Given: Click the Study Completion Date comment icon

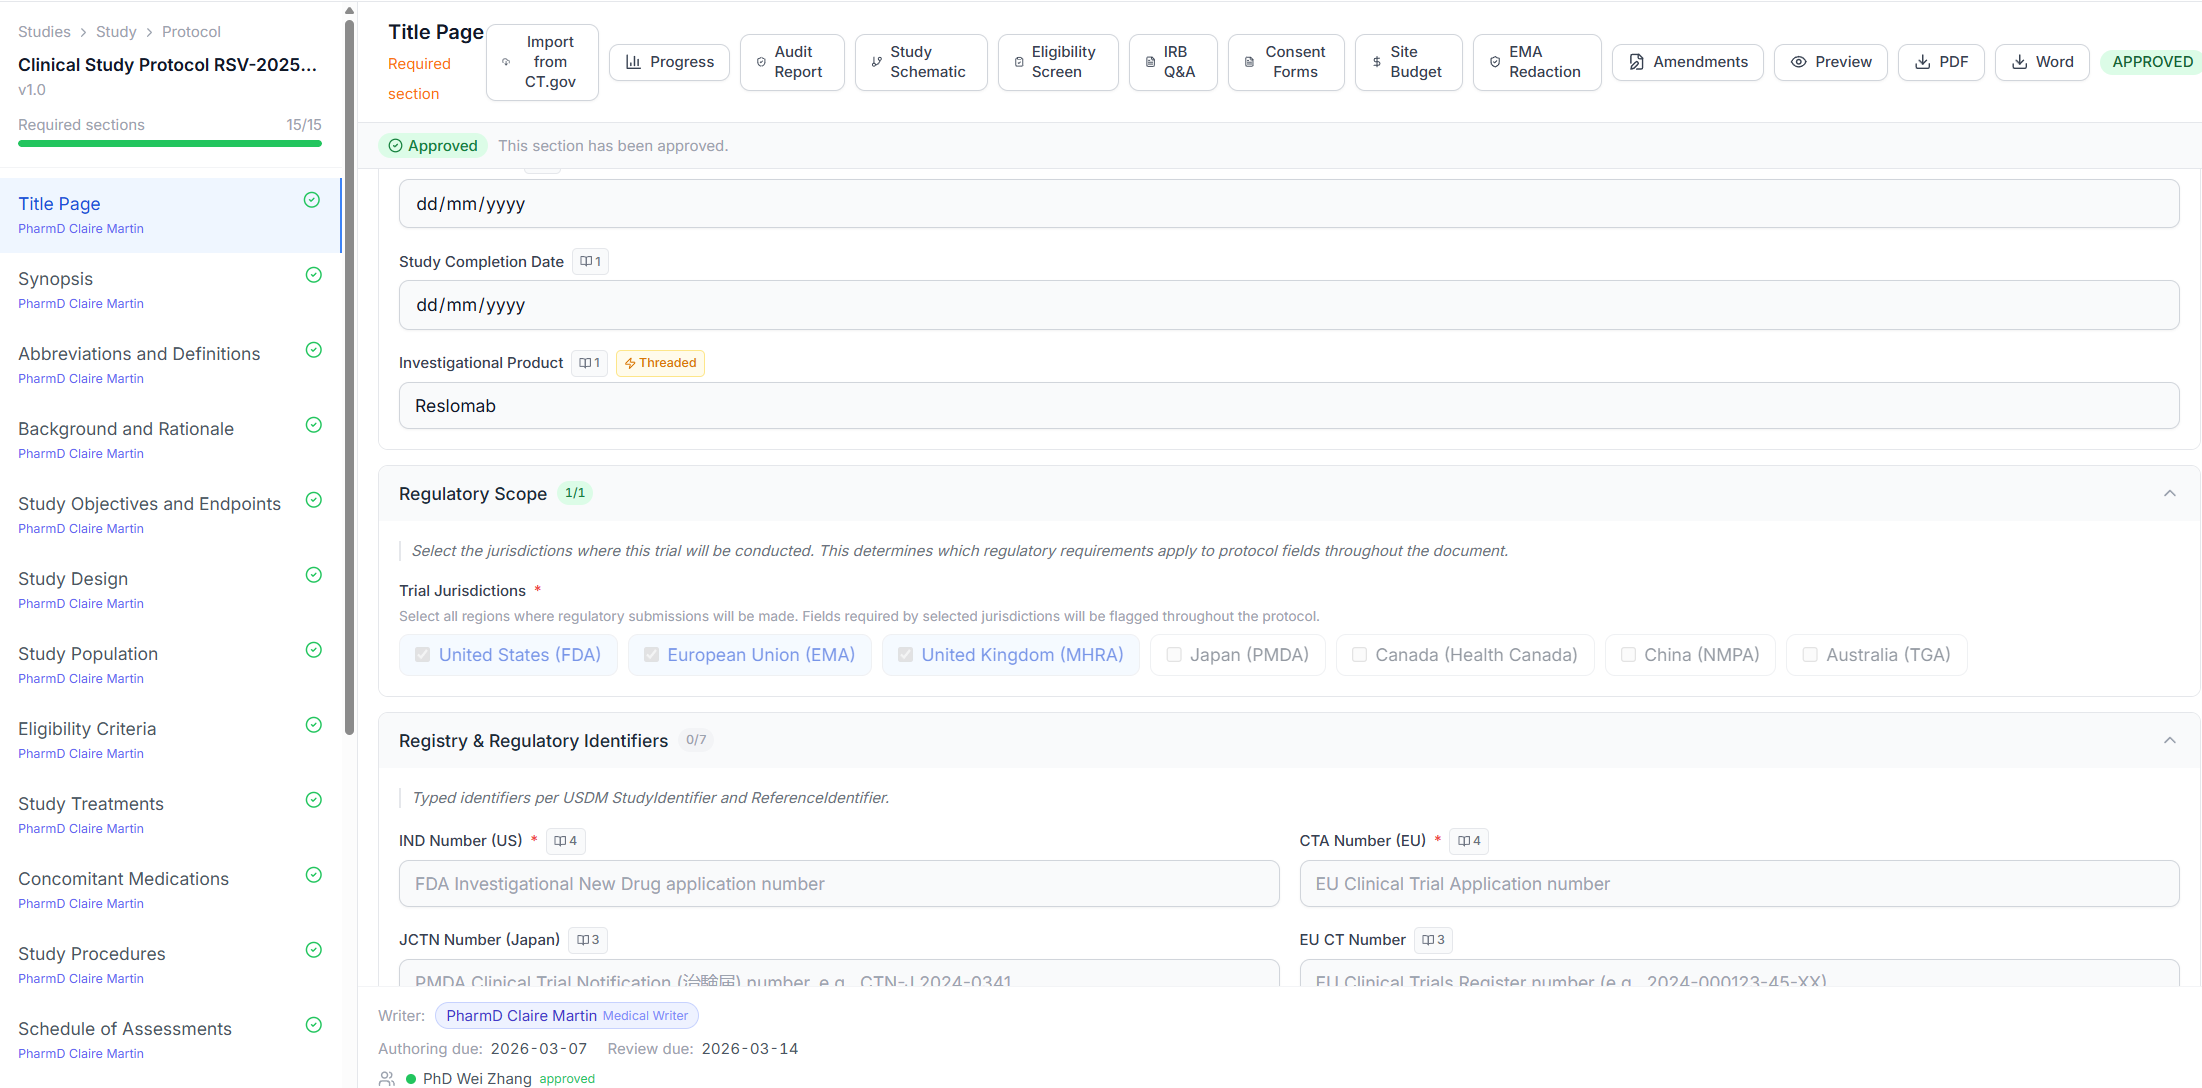Looking at the screenshot, I should tap(591, 262).
